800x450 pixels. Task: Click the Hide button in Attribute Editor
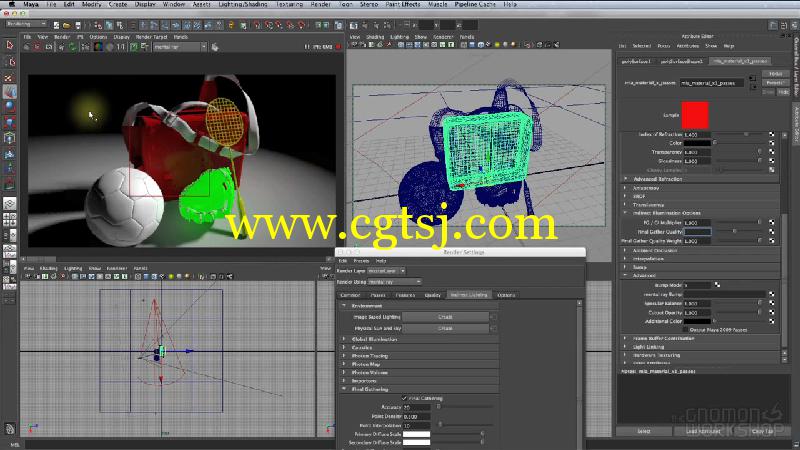pyautogui.click(x=784, y=92)
